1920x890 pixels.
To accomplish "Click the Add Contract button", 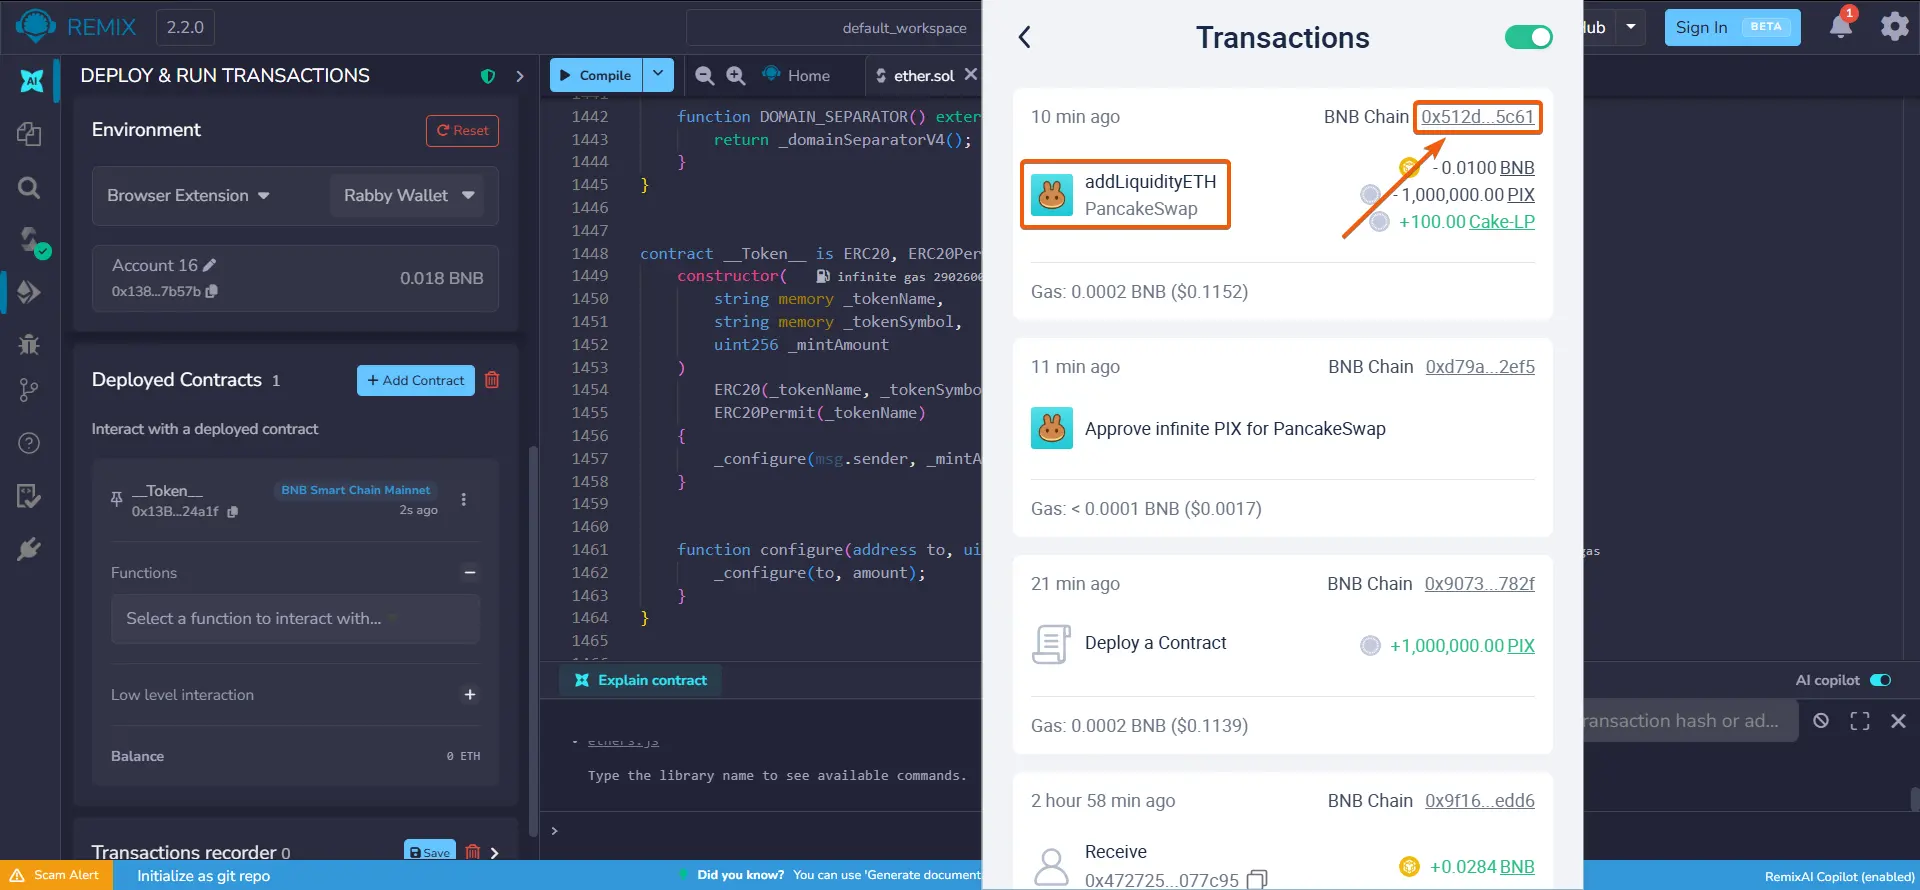I will [x=416, y=380].
